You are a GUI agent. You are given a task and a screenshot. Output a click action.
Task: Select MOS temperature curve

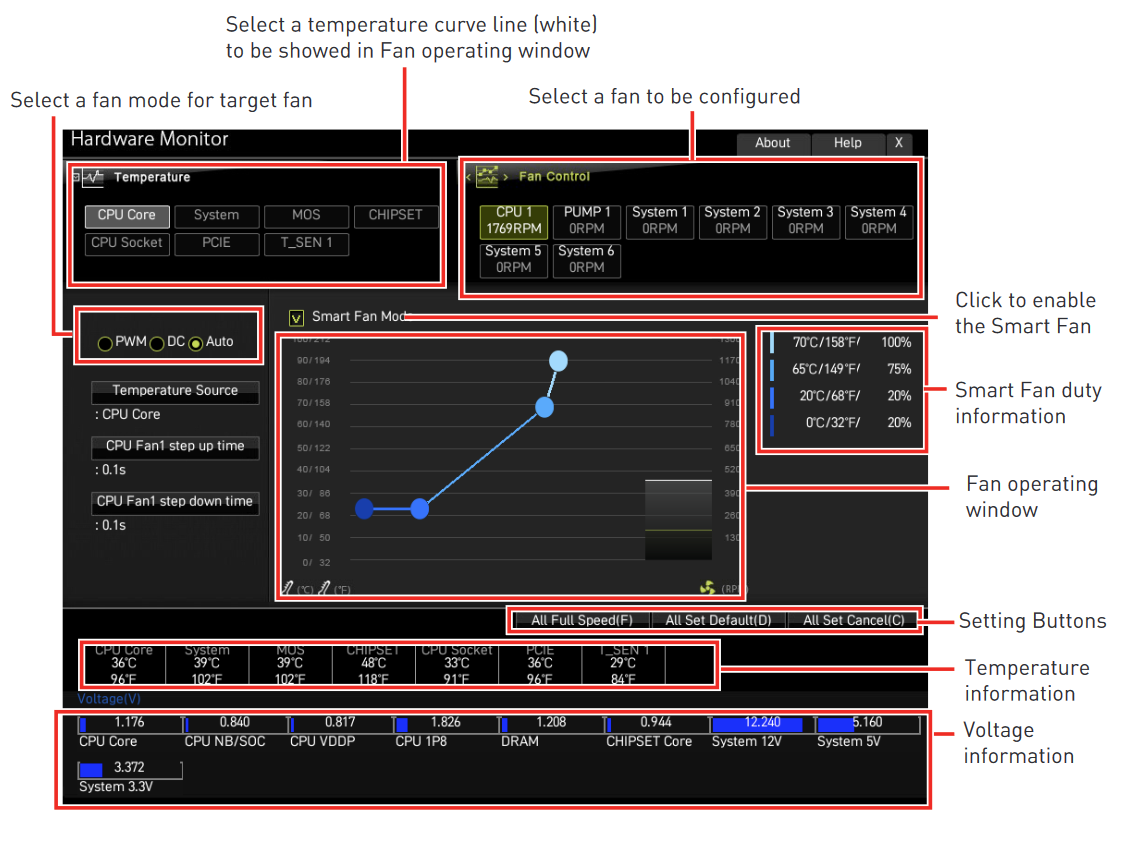point(306,216)
